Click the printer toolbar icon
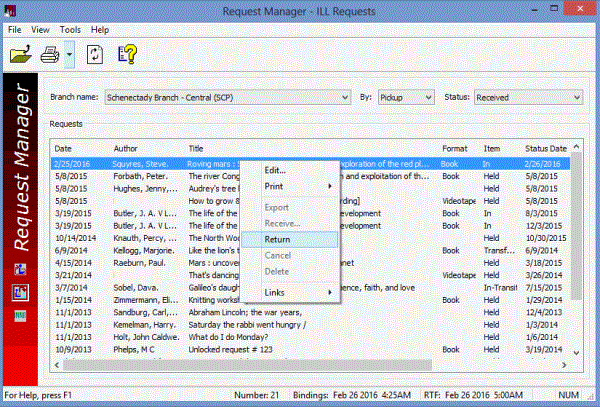The width and height of the screenshot is (600, 407). (49, 56)
